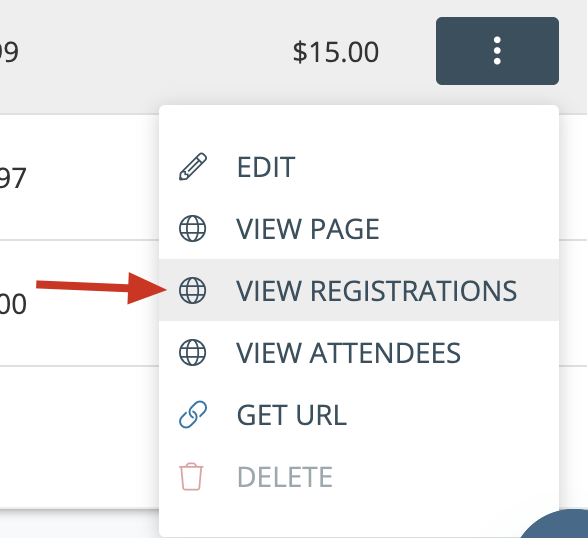This screenshot has width=588, height=538.
Task: Choose GET URL menu entry
Action: [x=359, y=414]
